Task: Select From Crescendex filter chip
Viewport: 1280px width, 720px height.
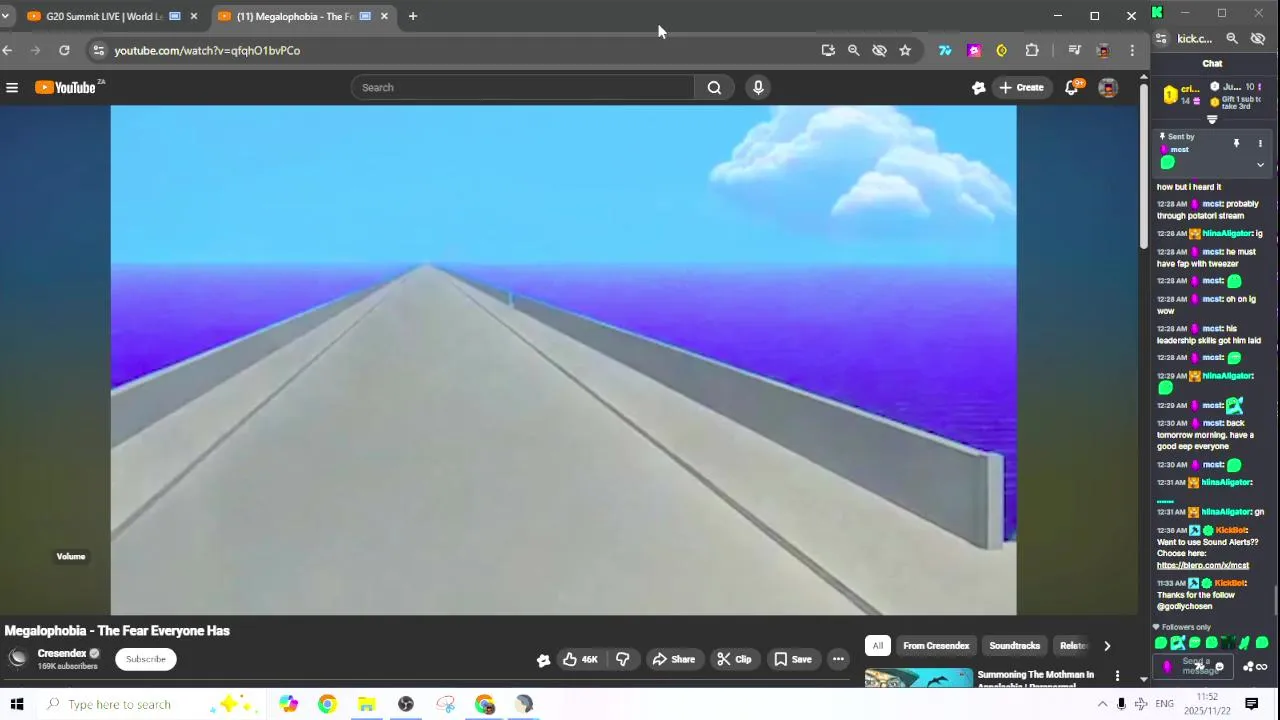Action: tap(936, 646)
